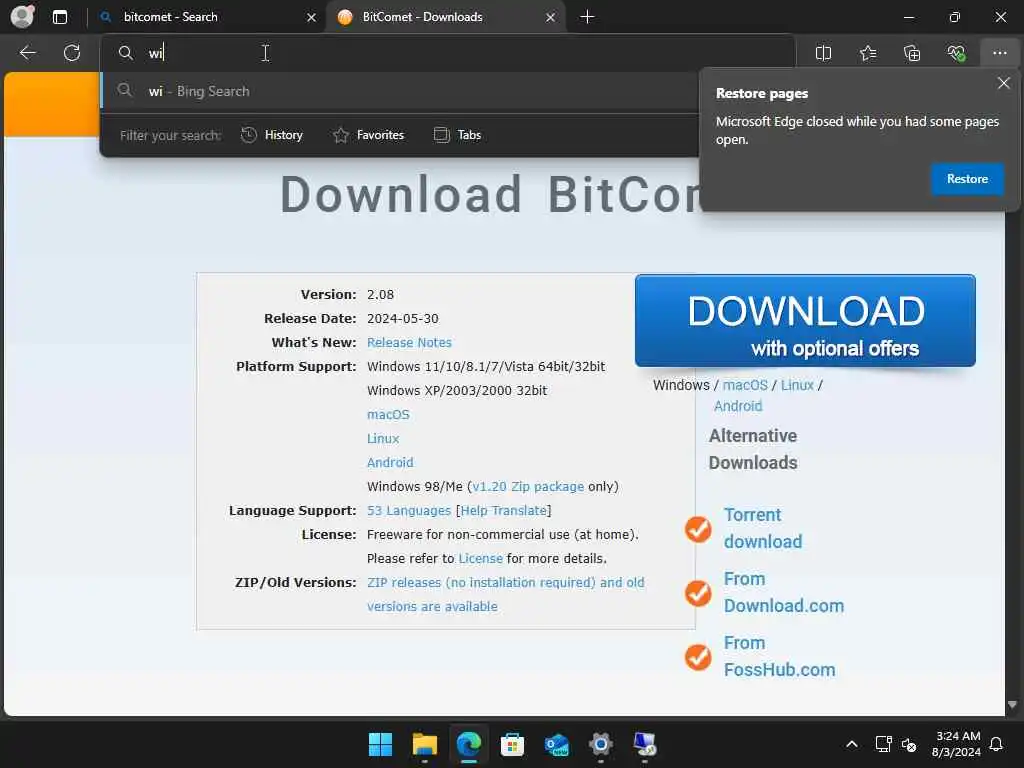Select Android below the download button
The width and height of the screenshot is (1024, 768).
coord(738,406)
